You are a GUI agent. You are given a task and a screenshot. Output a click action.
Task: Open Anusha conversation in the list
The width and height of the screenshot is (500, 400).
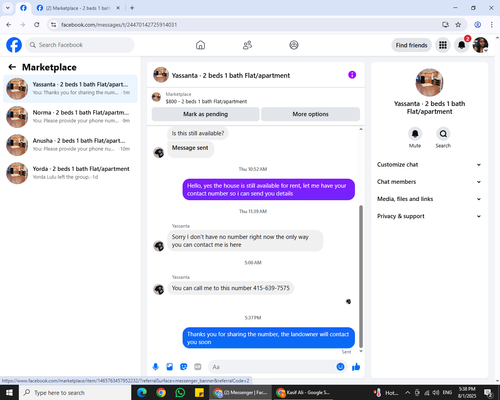(70, 145)
